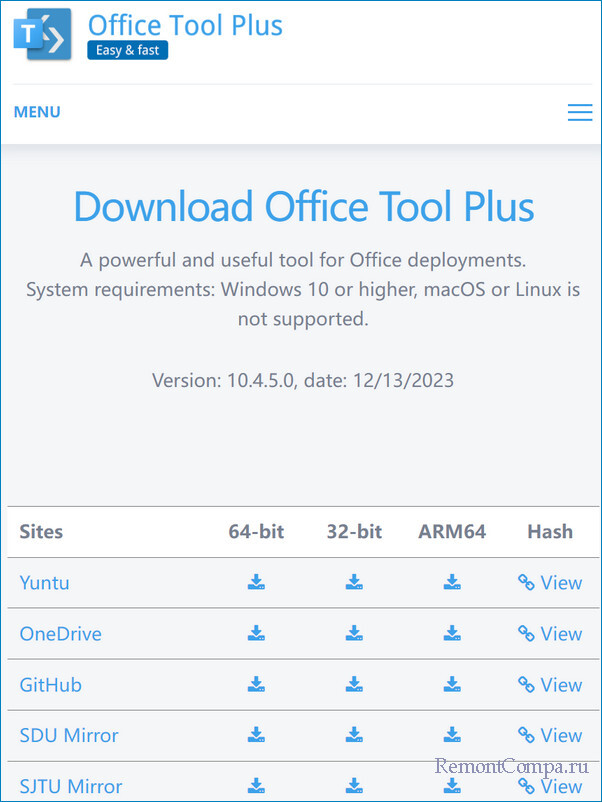602x802 pixels.
Task: Open the SDU Mirror site link
Action: (69, 736)
